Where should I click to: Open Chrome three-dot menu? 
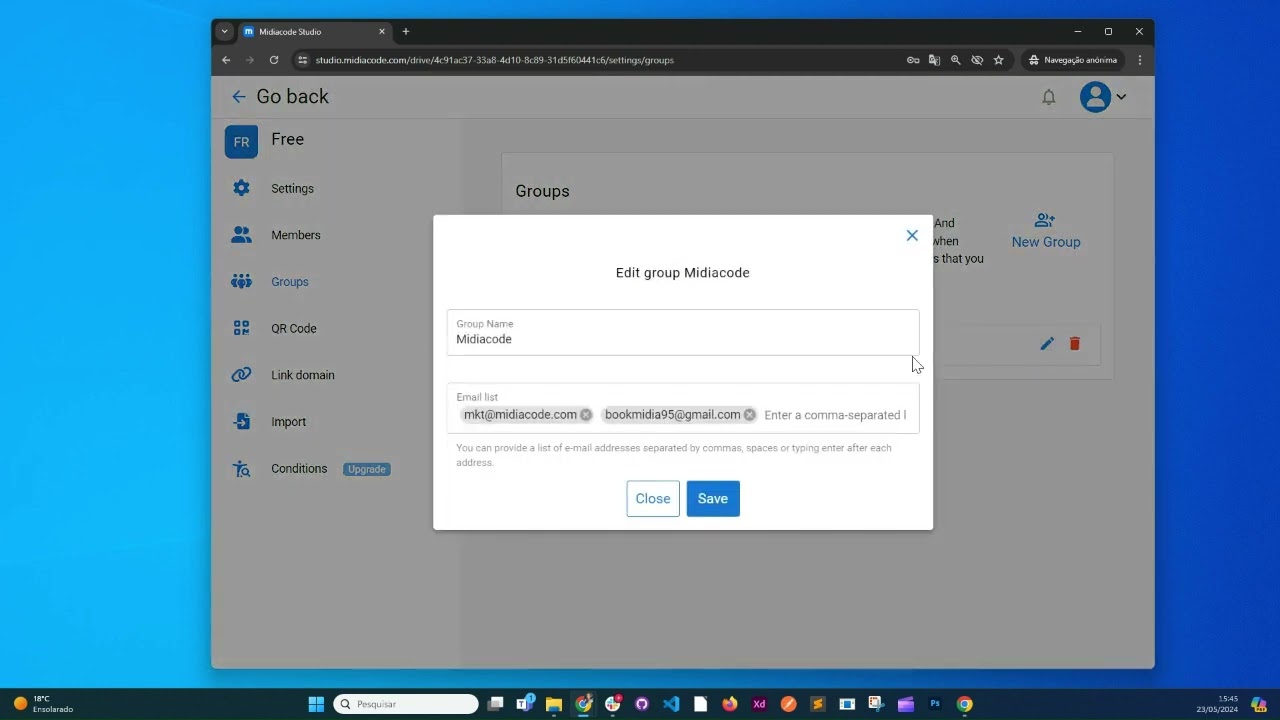tap(1140, 60)
